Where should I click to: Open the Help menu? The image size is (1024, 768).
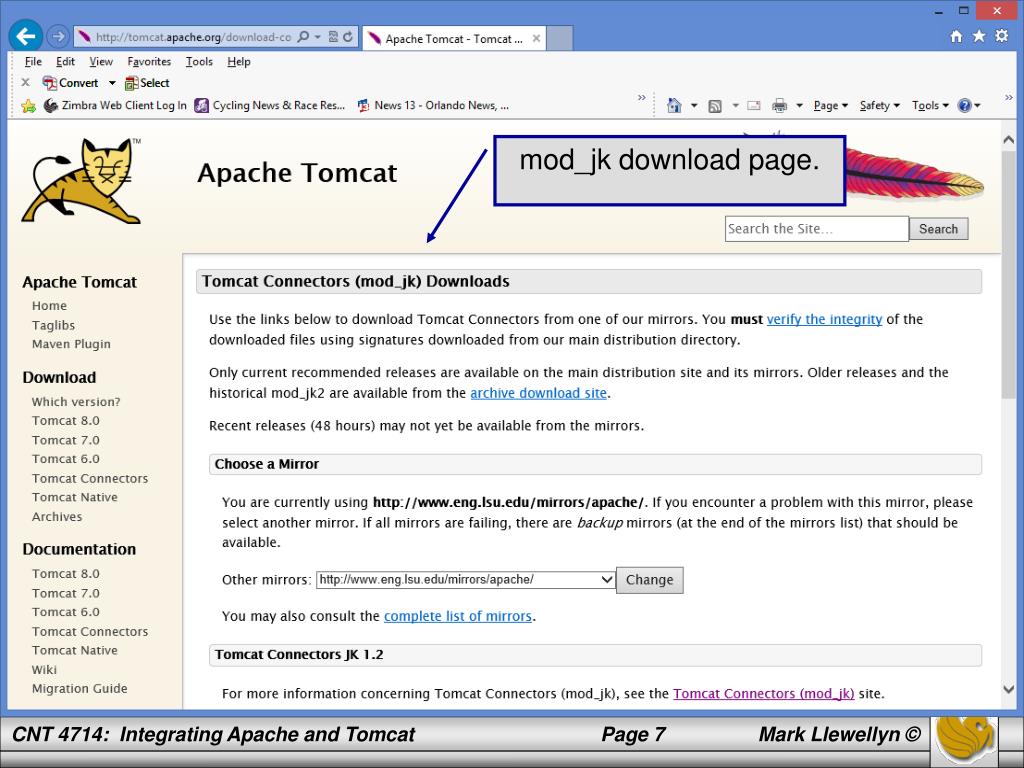(239, 61)
